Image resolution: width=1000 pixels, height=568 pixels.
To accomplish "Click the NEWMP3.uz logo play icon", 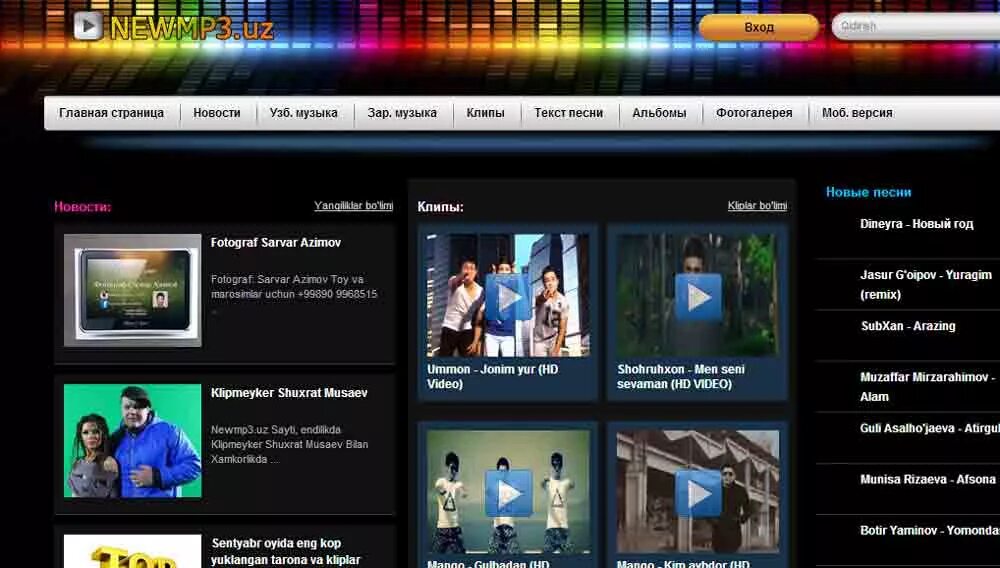I will point(88,26).
